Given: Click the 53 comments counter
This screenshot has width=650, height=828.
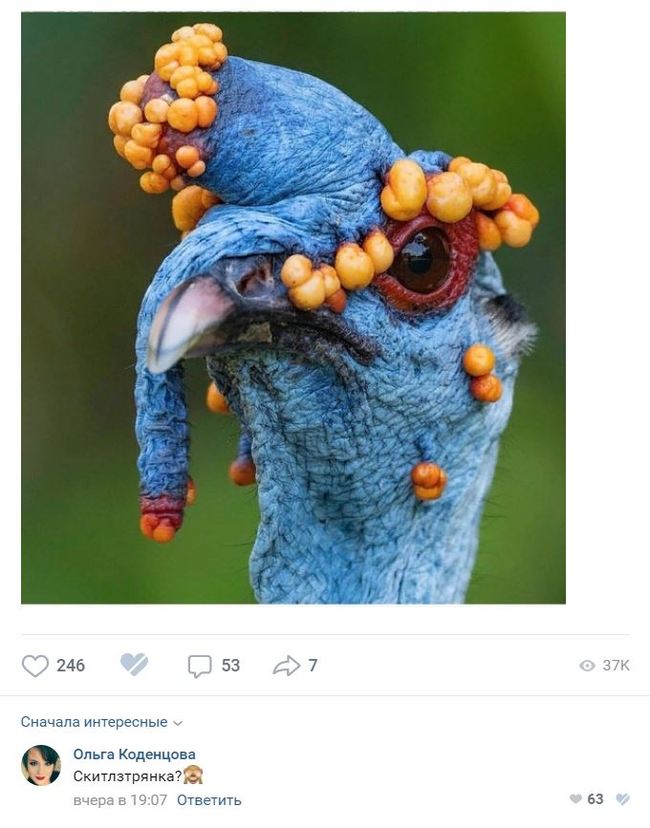Looking at the screenshot, I should [231, 665].
